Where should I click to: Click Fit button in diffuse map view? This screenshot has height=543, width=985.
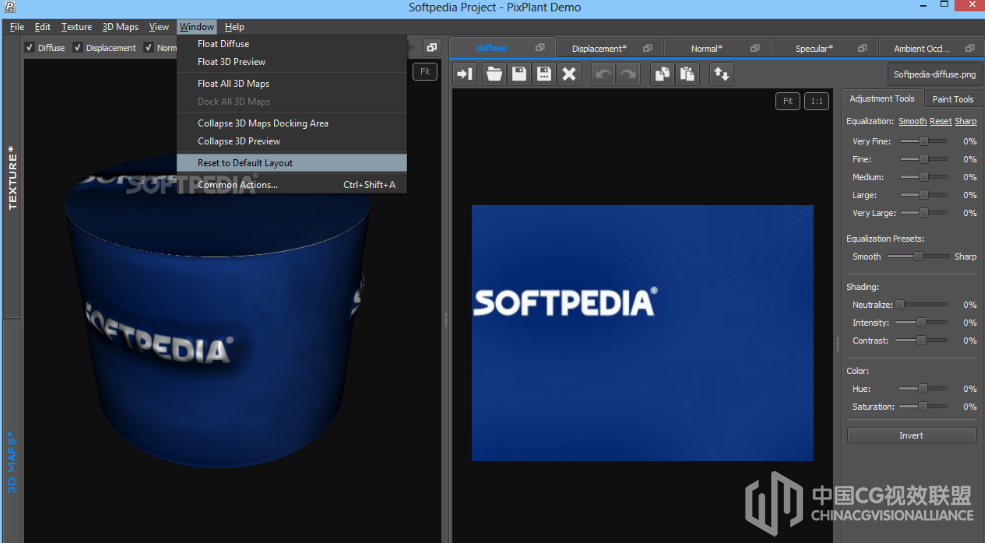coord(788,101)
